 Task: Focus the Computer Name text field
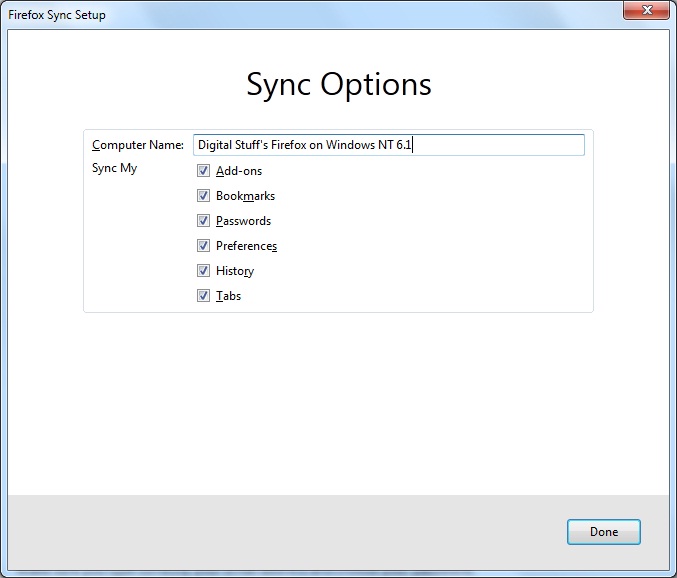click(389, 145)
